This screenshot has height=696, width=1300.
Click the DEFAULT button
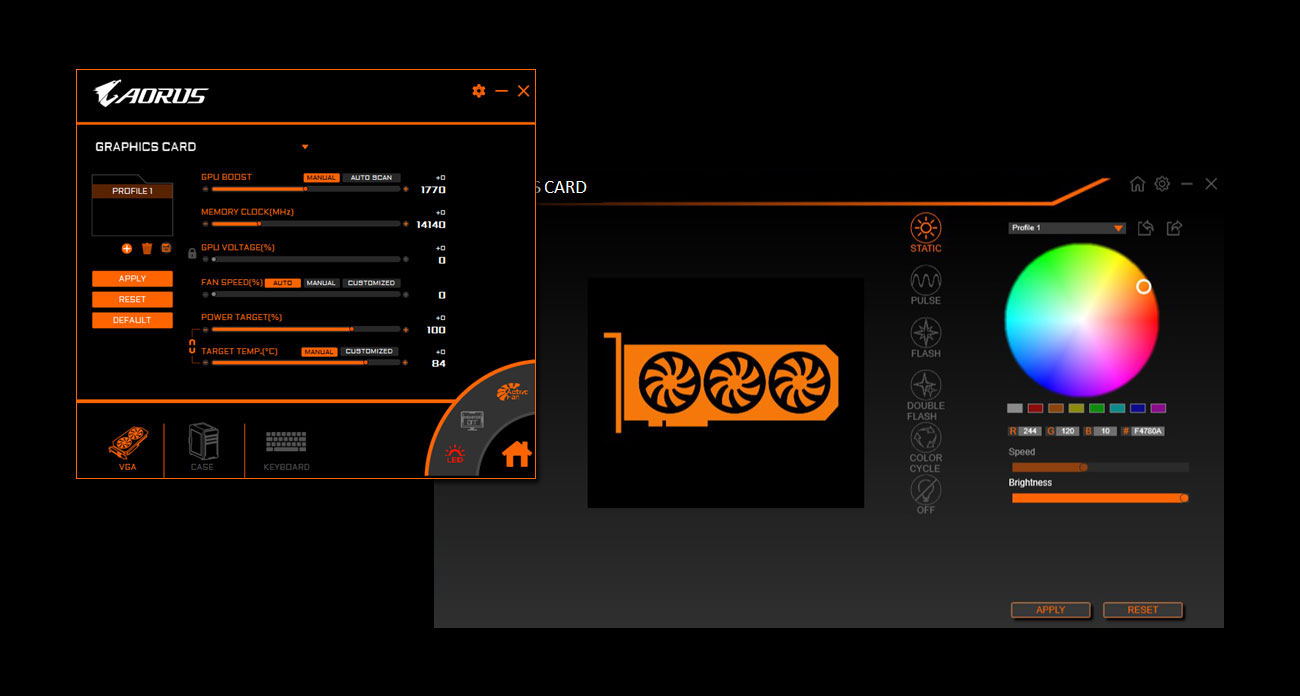[132, 320]
